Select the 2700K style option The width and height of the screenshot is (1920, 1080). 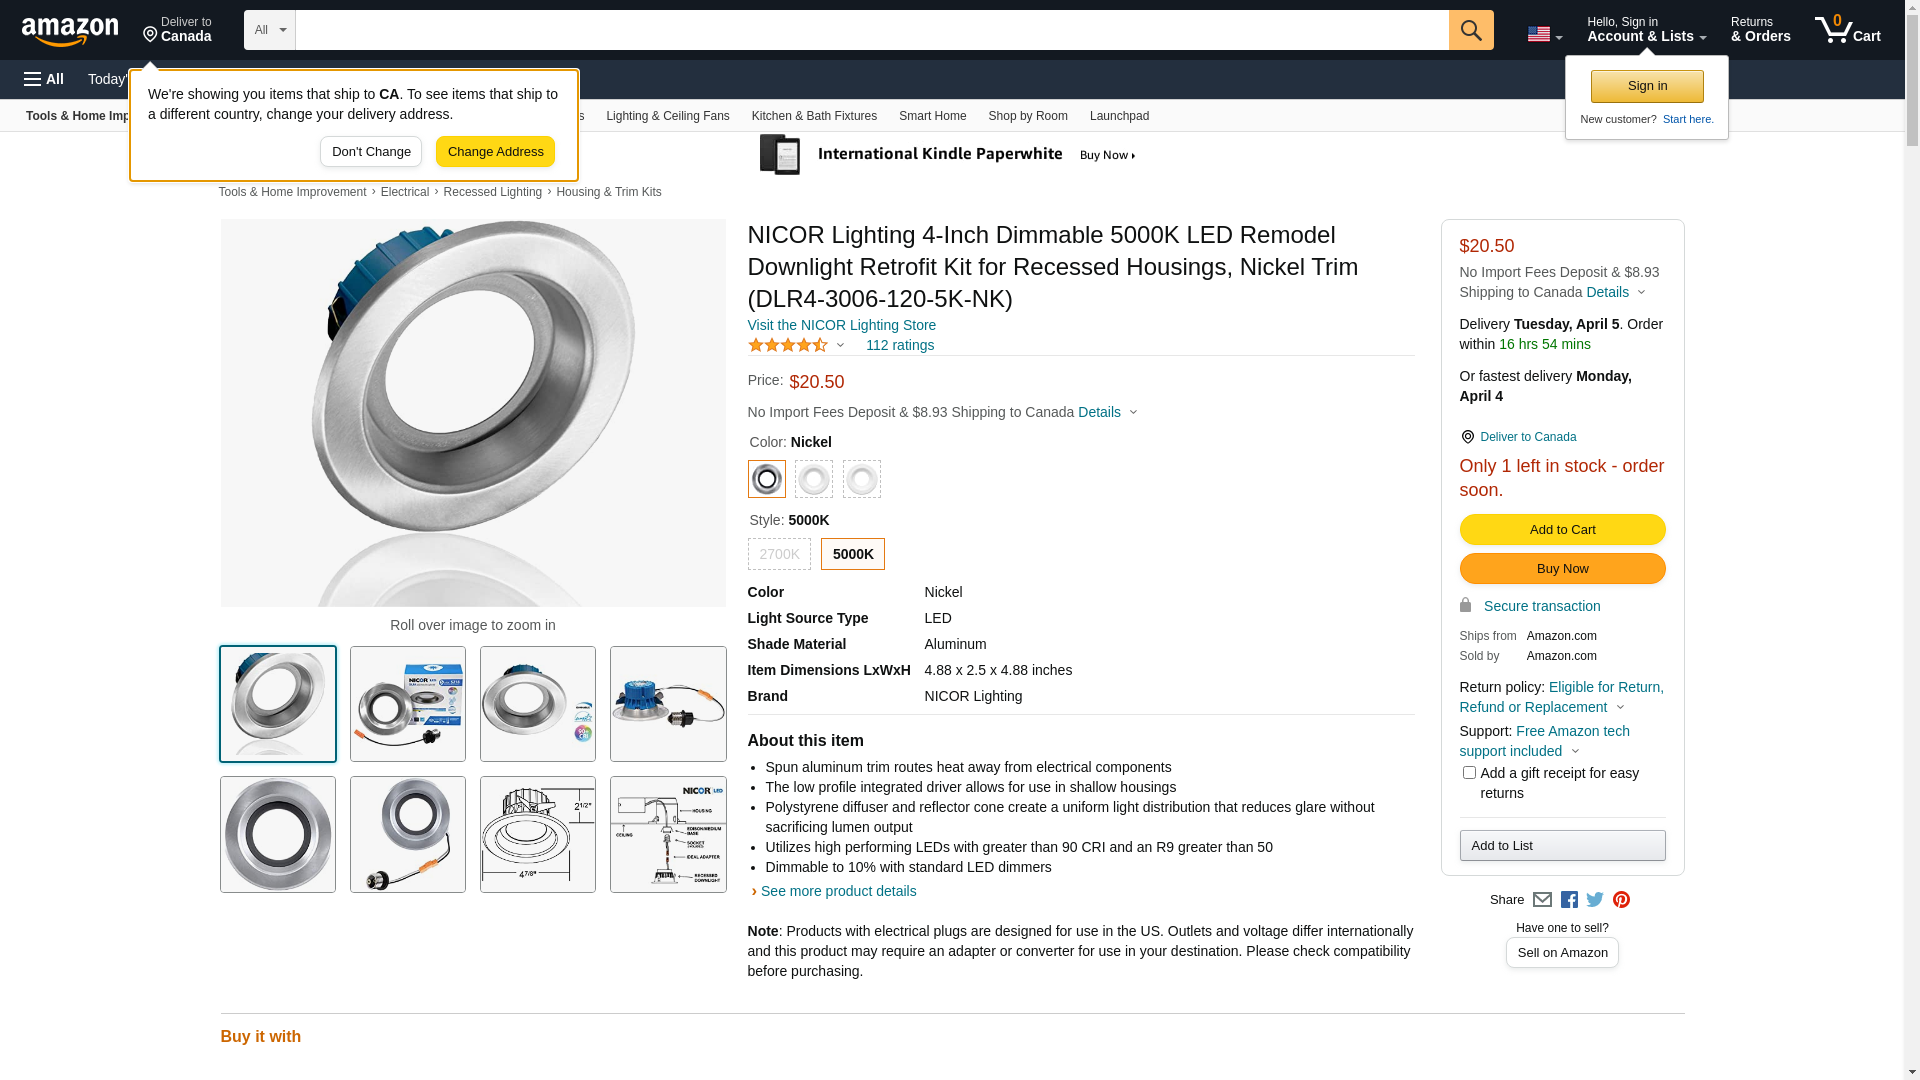pyautogui.click(x=779, y=554)
